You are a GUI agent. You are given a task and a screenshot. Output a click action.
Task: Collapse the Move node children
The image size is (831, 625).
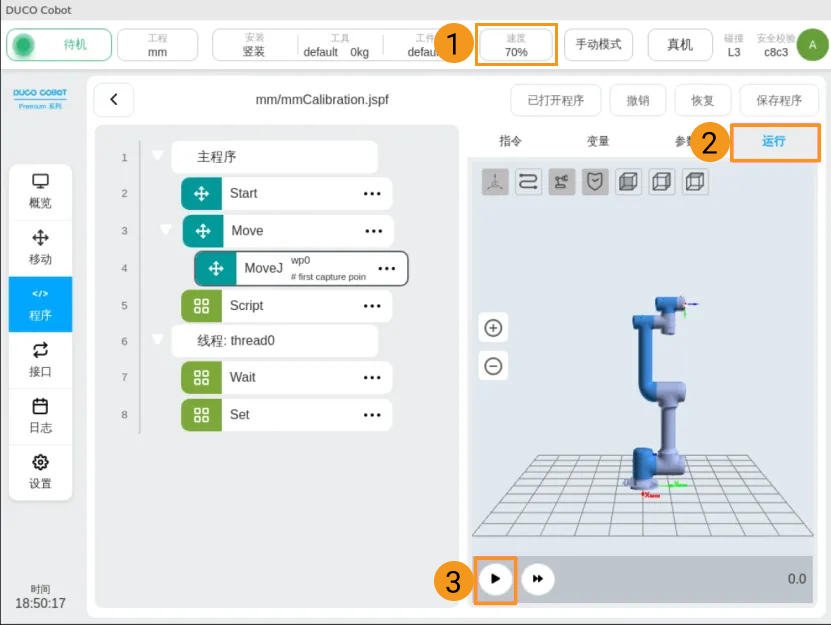(166, 230)
